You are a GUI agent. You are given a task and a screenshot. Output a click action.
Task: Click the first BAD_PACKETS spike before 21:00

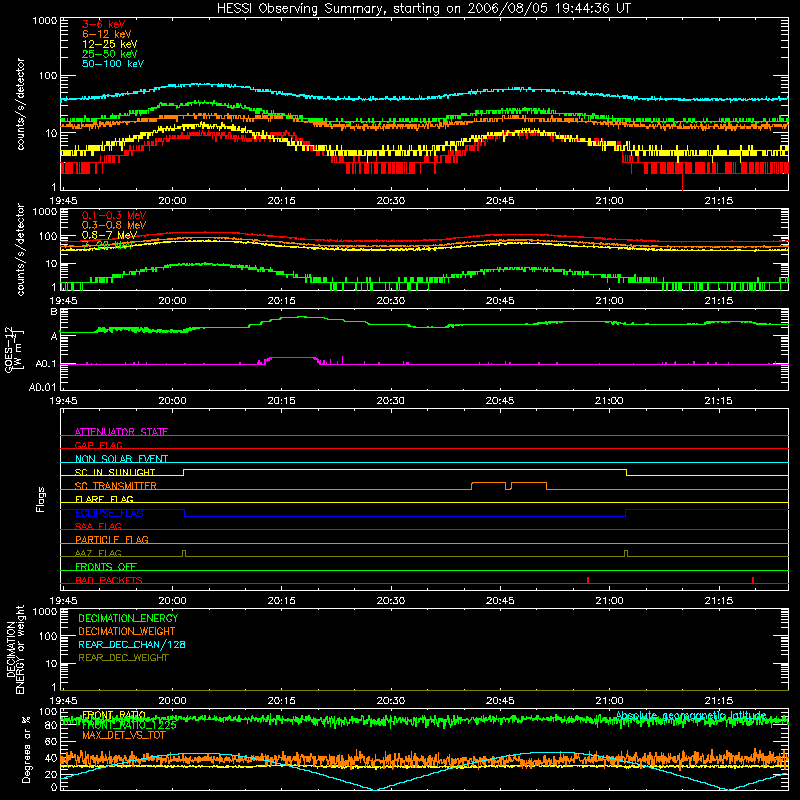[x=588, y=580]
